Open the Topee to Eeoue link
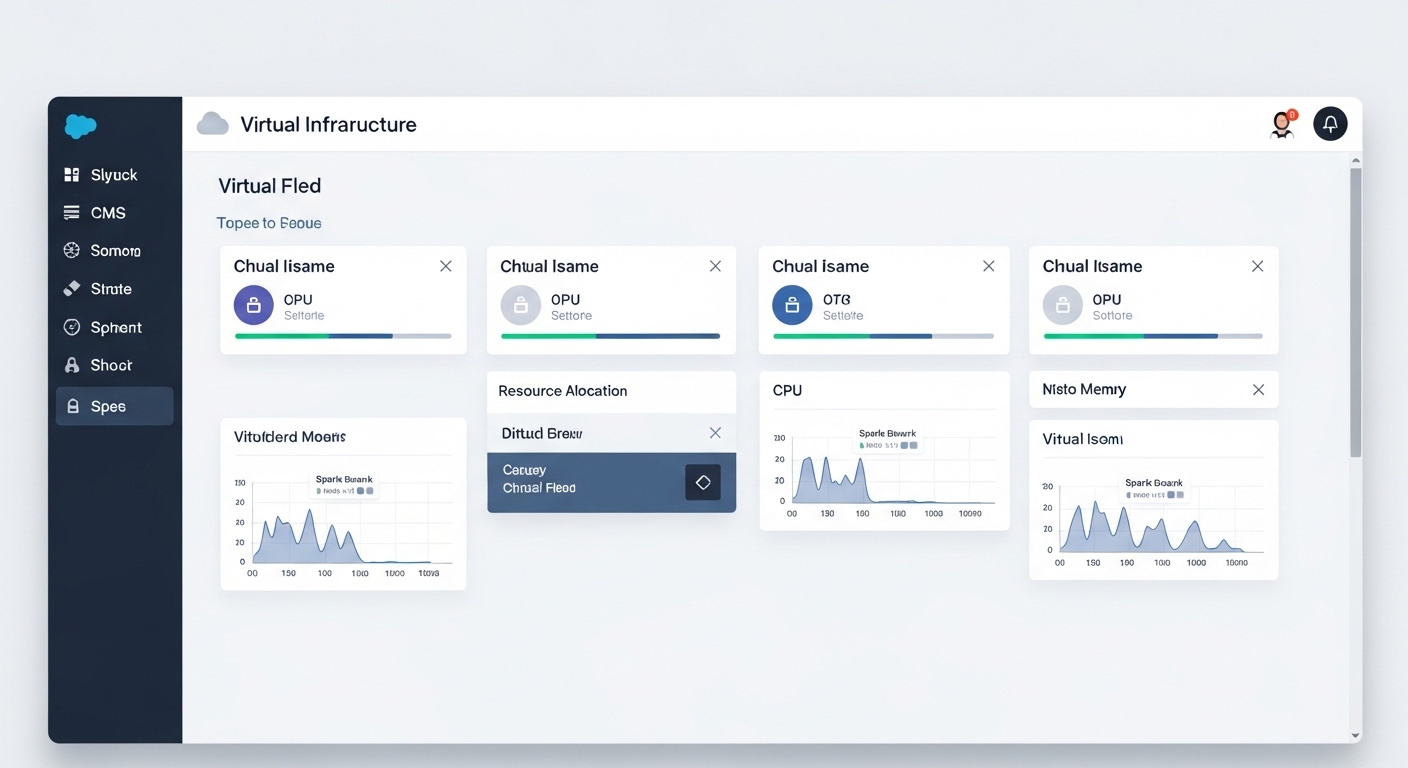This screenshot has width=1408, height=768. click(269, 222)
